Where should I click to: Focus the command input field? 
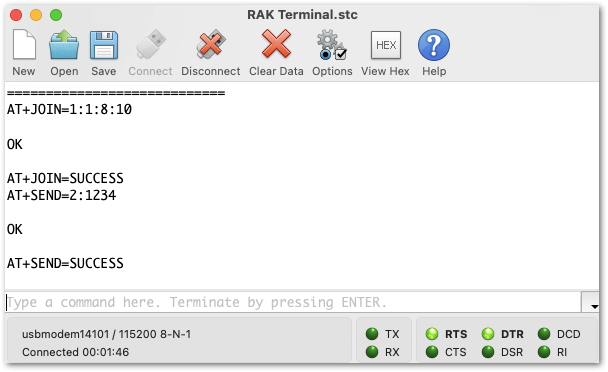(293, 303)
